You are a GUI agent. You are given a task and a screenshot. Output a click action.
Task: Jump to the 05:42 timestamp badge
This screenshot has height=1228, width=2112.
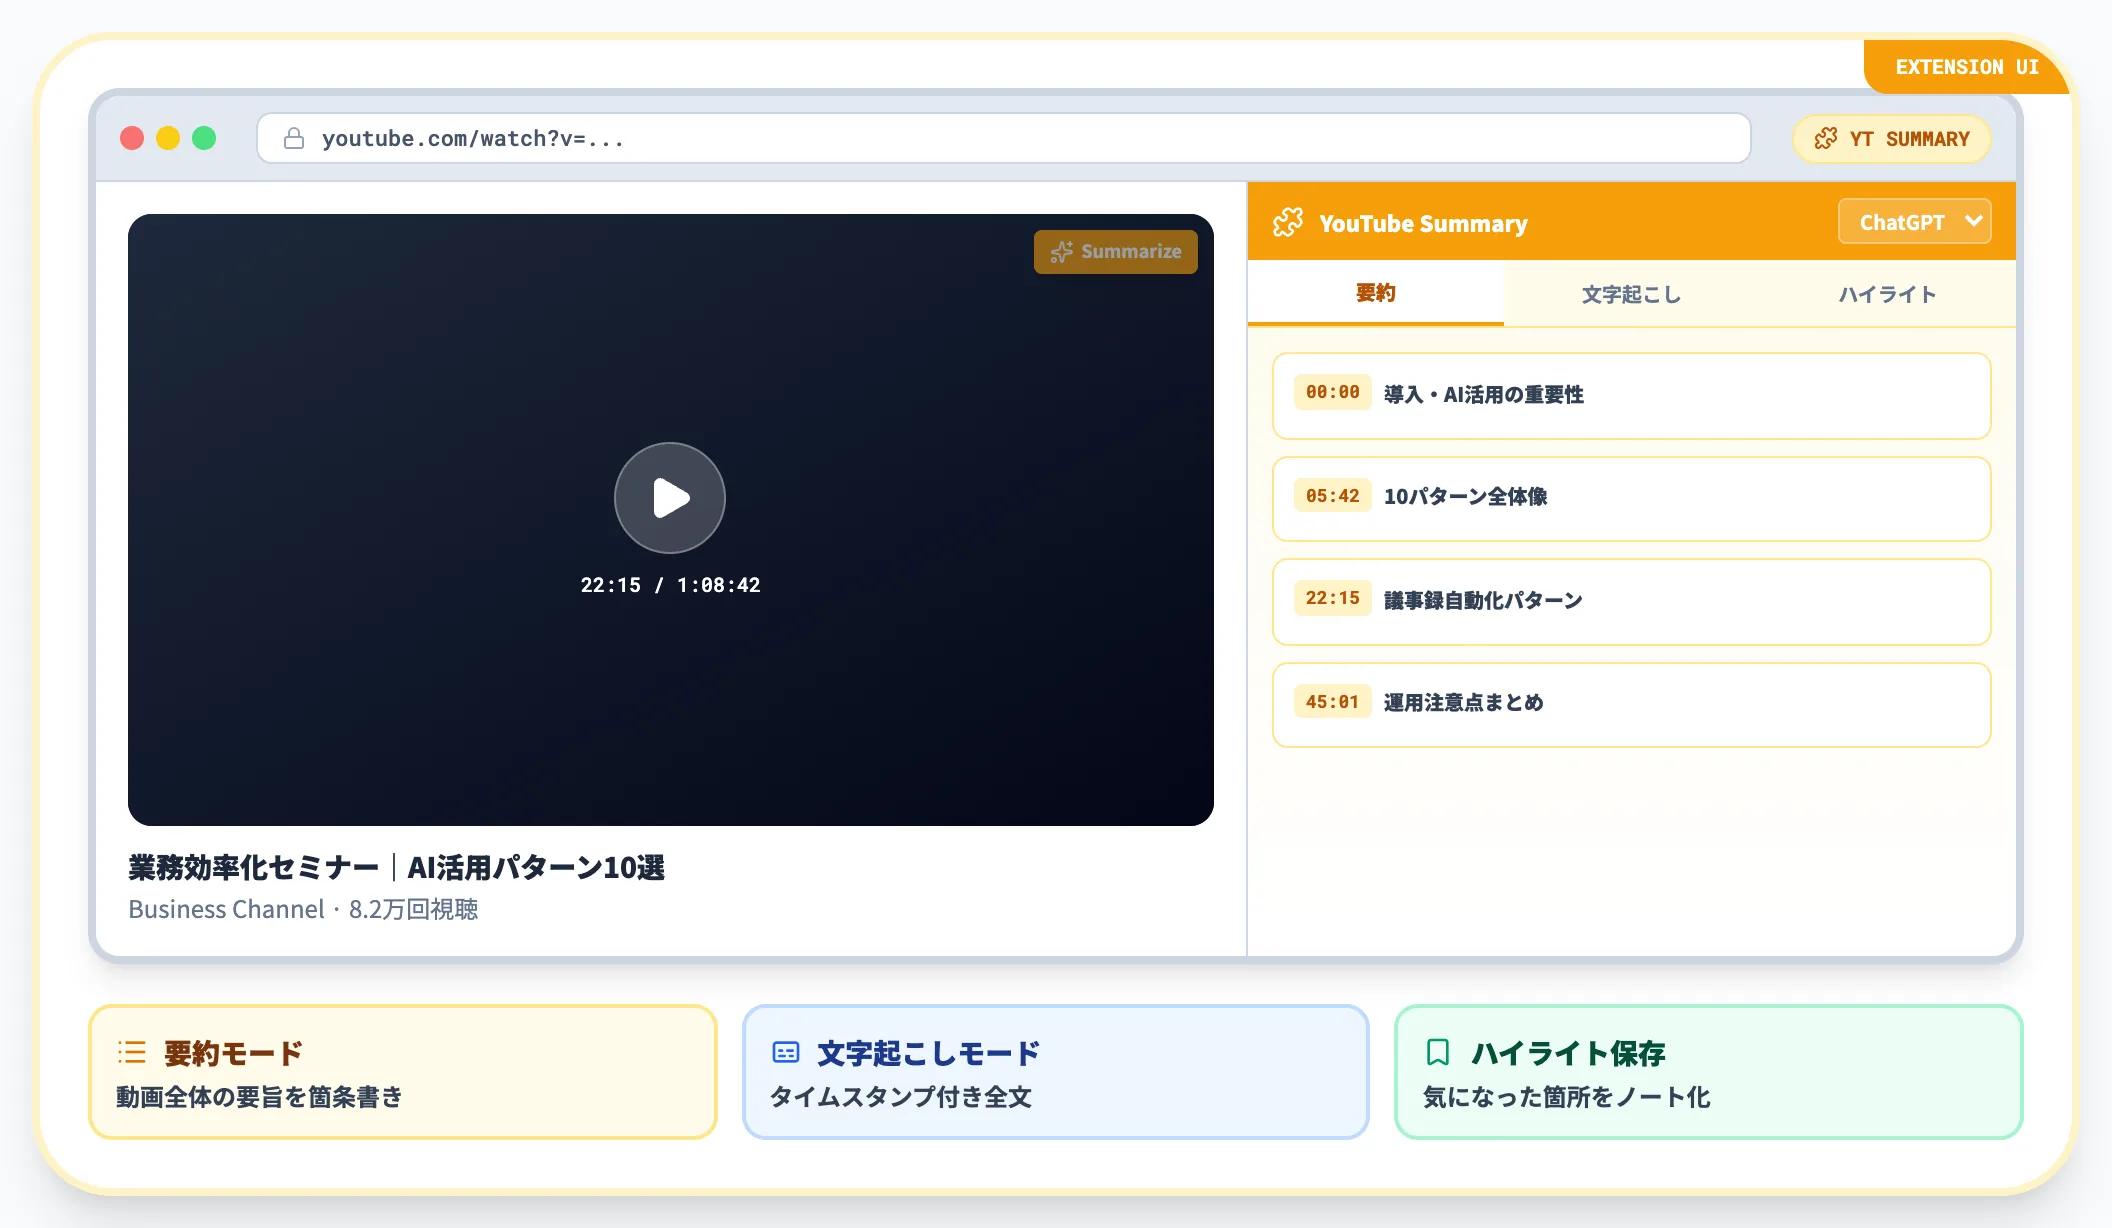1332,496
